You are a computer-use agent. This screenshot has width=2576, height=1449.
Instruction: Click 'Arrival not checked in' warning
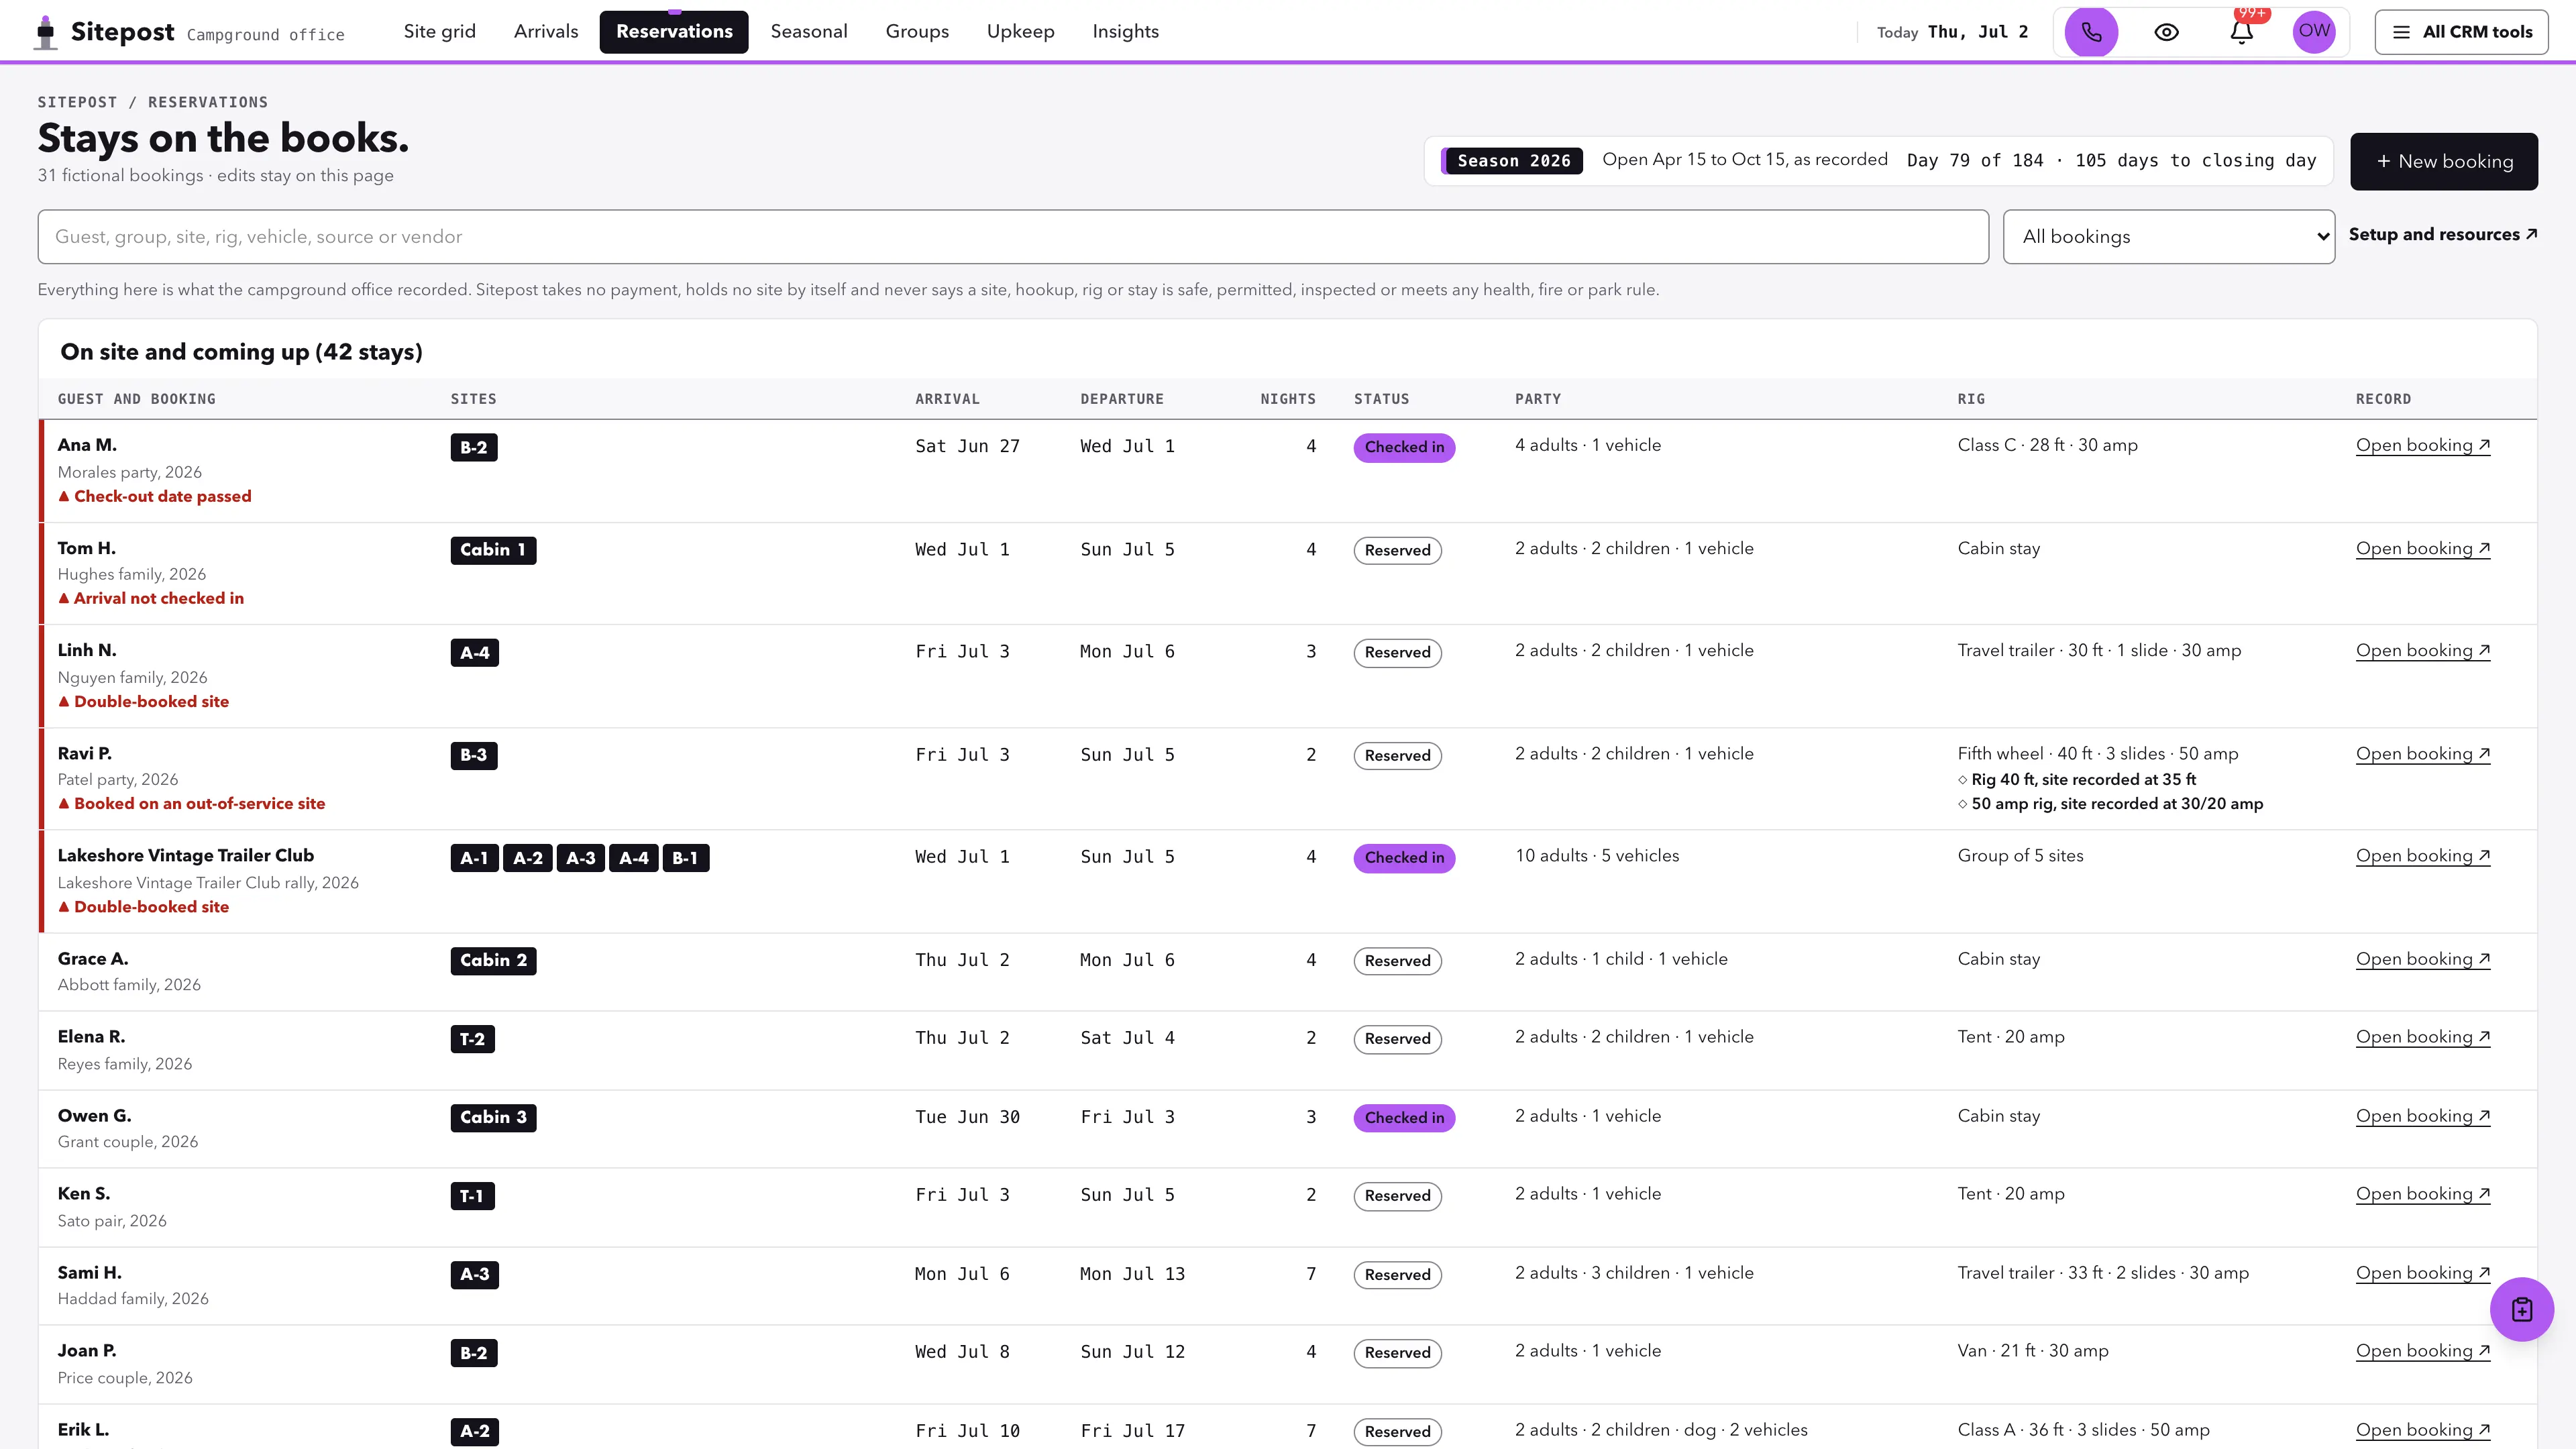(151, 598)
